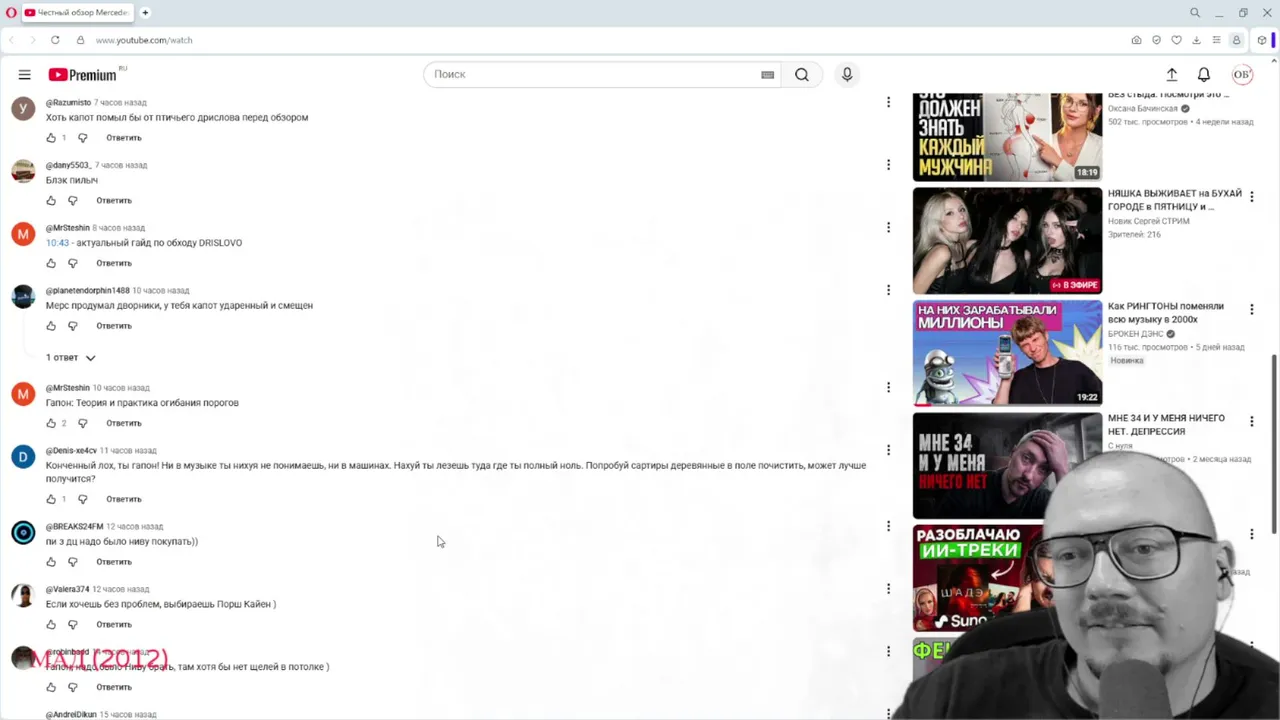Open the YouTube create/upload button
The height and width of the screenshot is (720, 1280).
[x=1172, y=74]
